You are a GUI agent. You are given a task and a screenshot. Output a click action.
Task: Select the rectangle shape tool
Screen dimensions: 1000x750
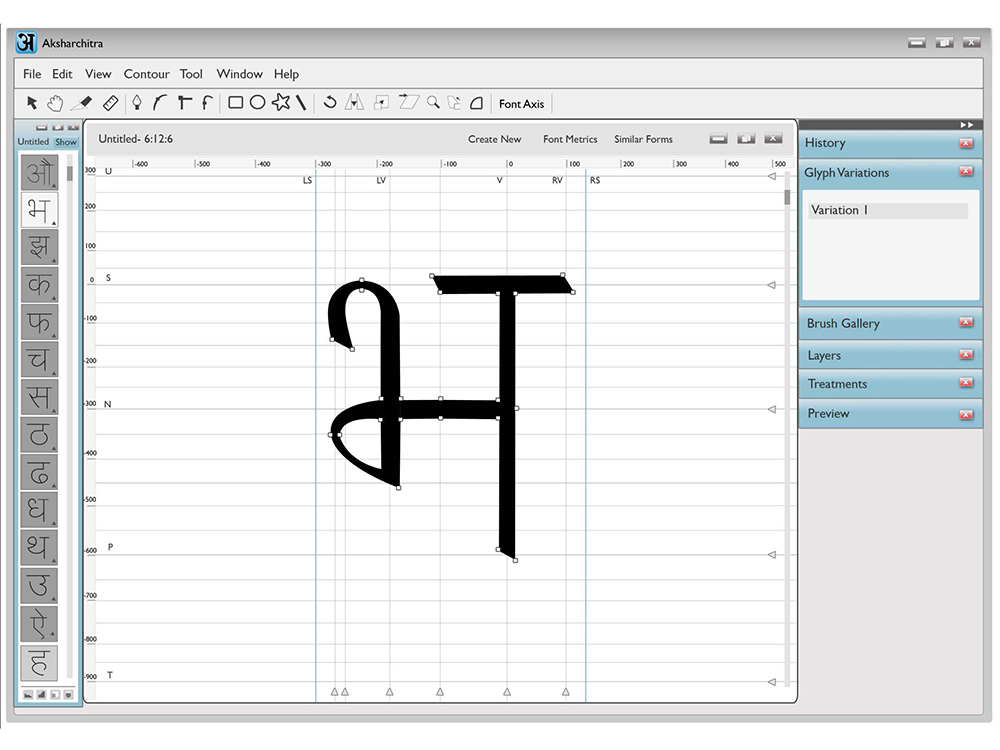tap(235, 103)
